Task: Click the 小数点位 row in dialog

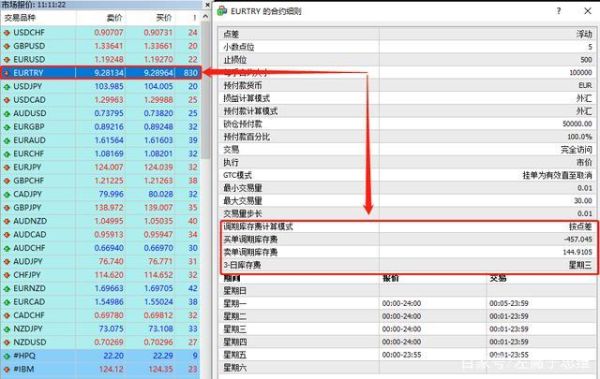Action: point(407,47)
